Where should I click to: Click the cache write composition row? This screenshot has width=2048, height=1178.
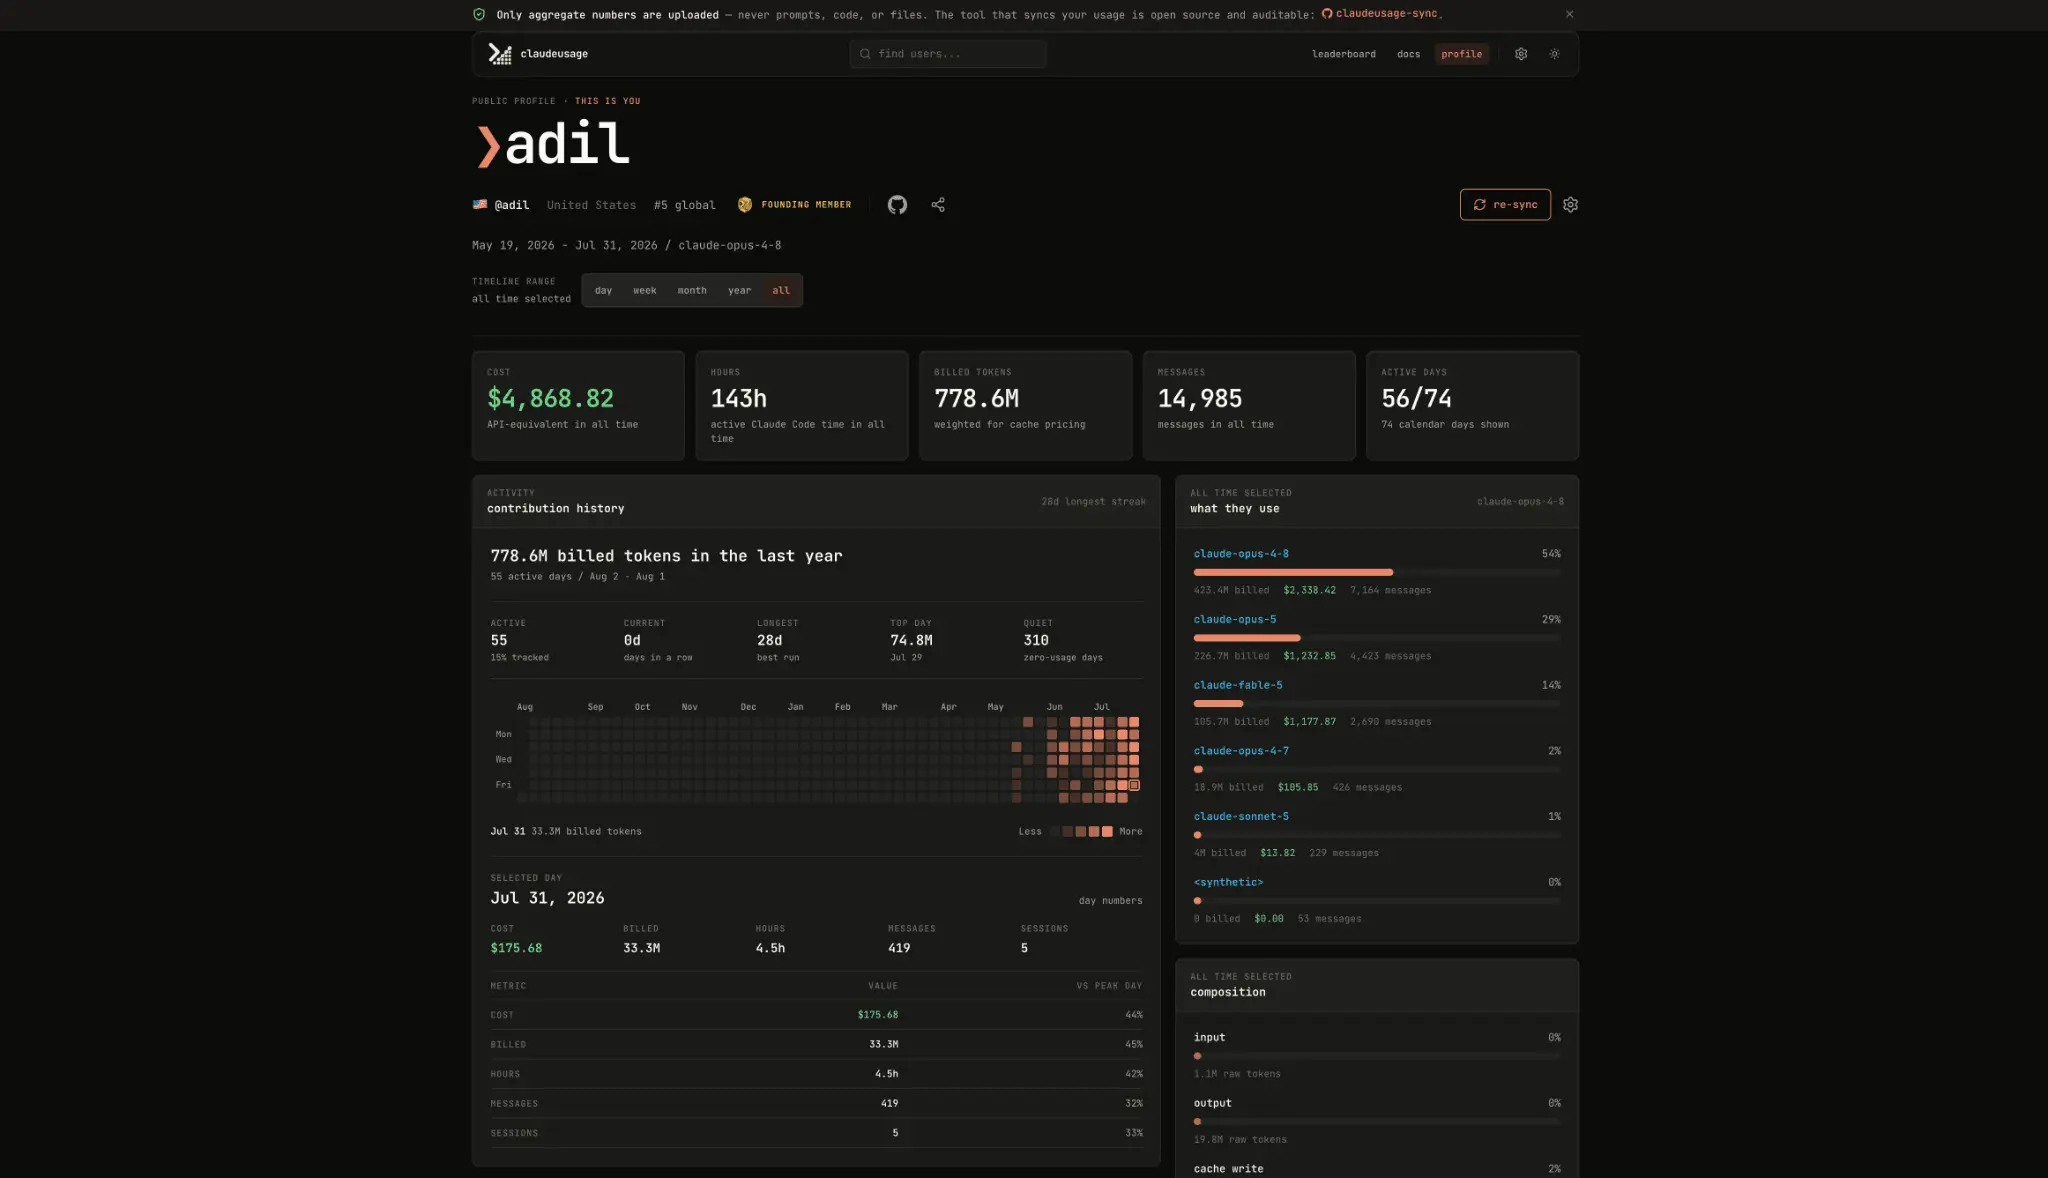pos(1376,1169)
